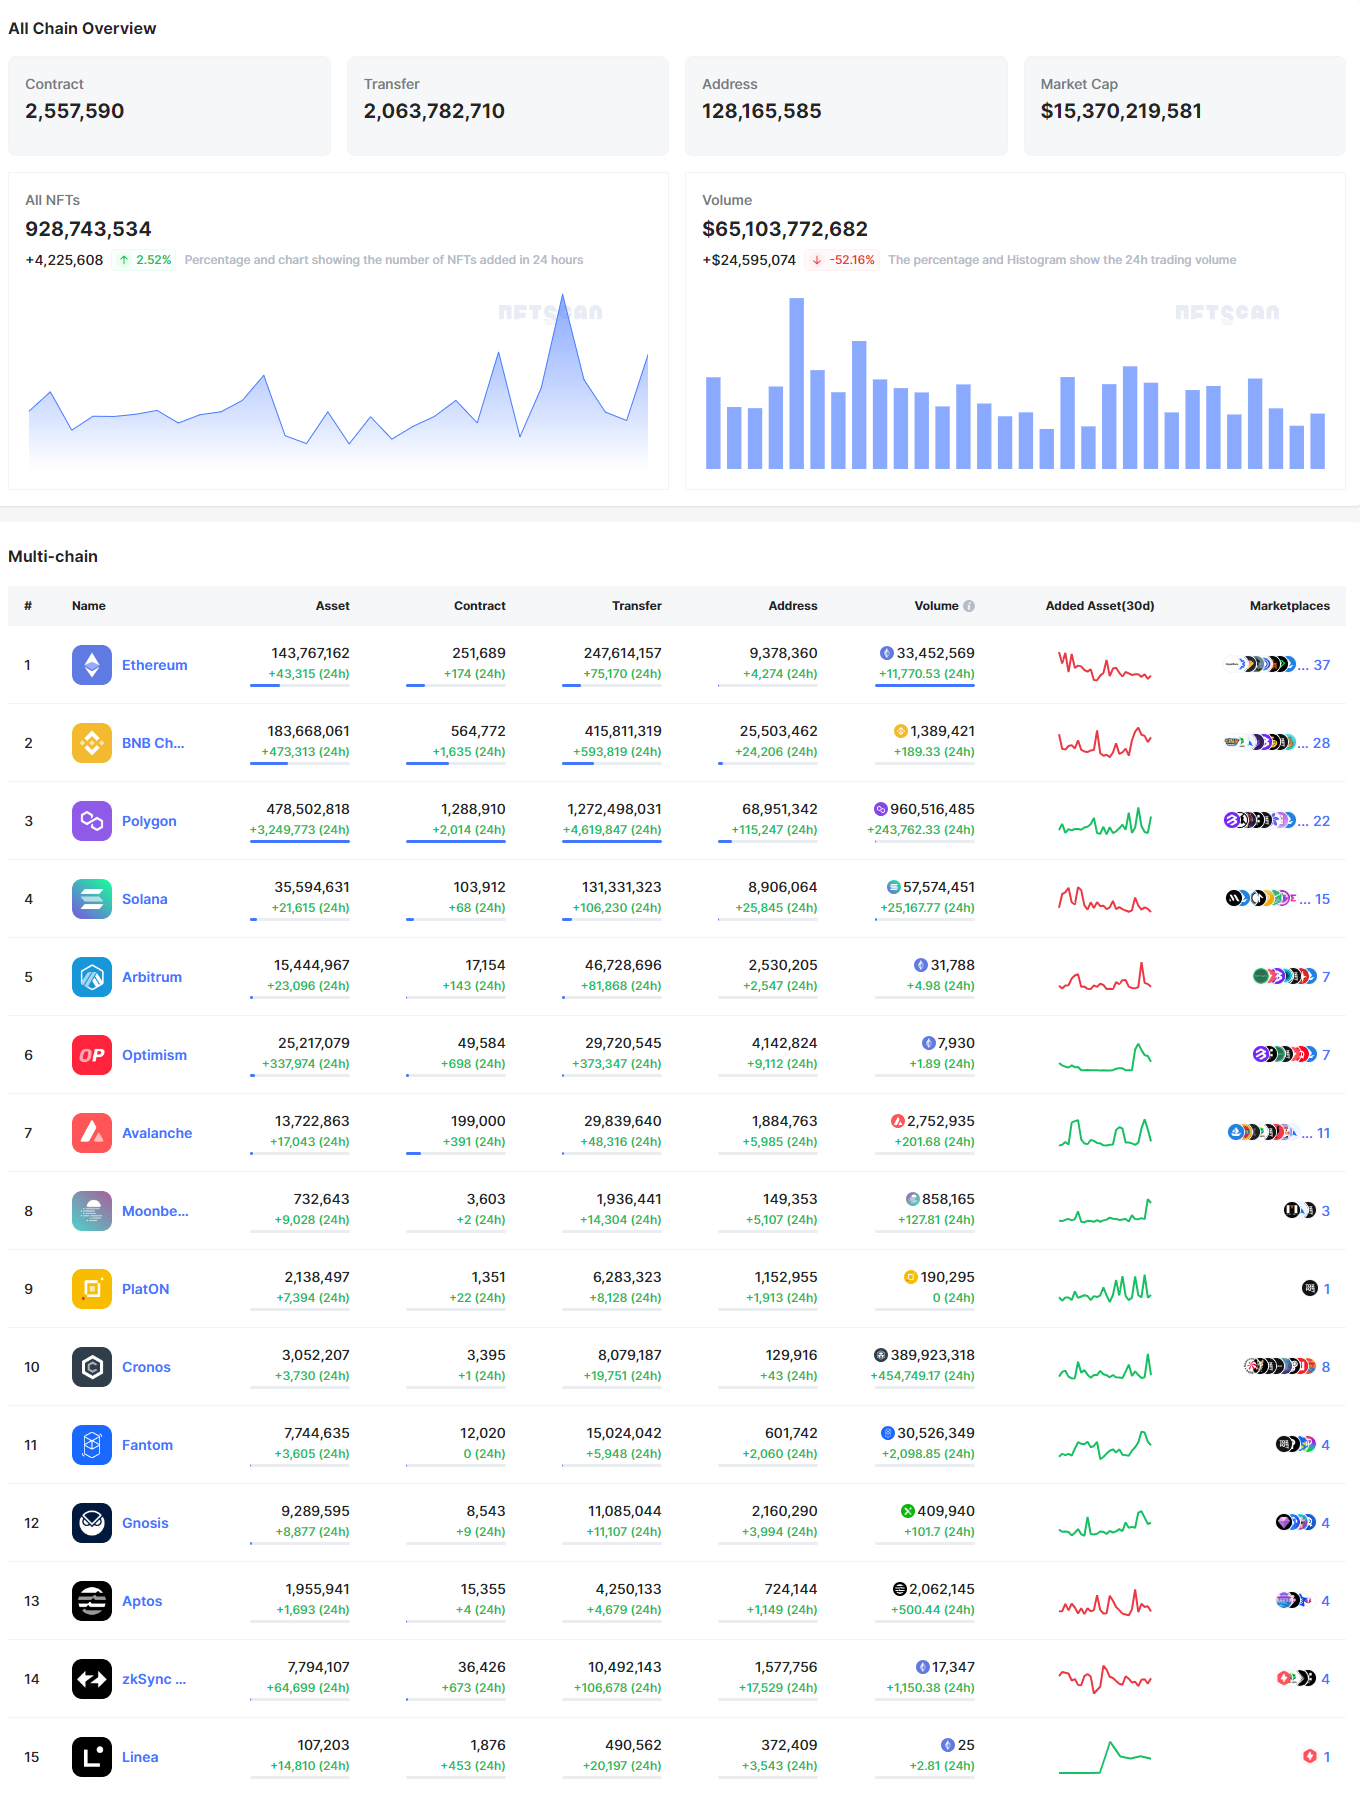This screenshot has width=1360, height=1806.
Task: Click the -52.16% decrease badge
Action: pos(843,260)
